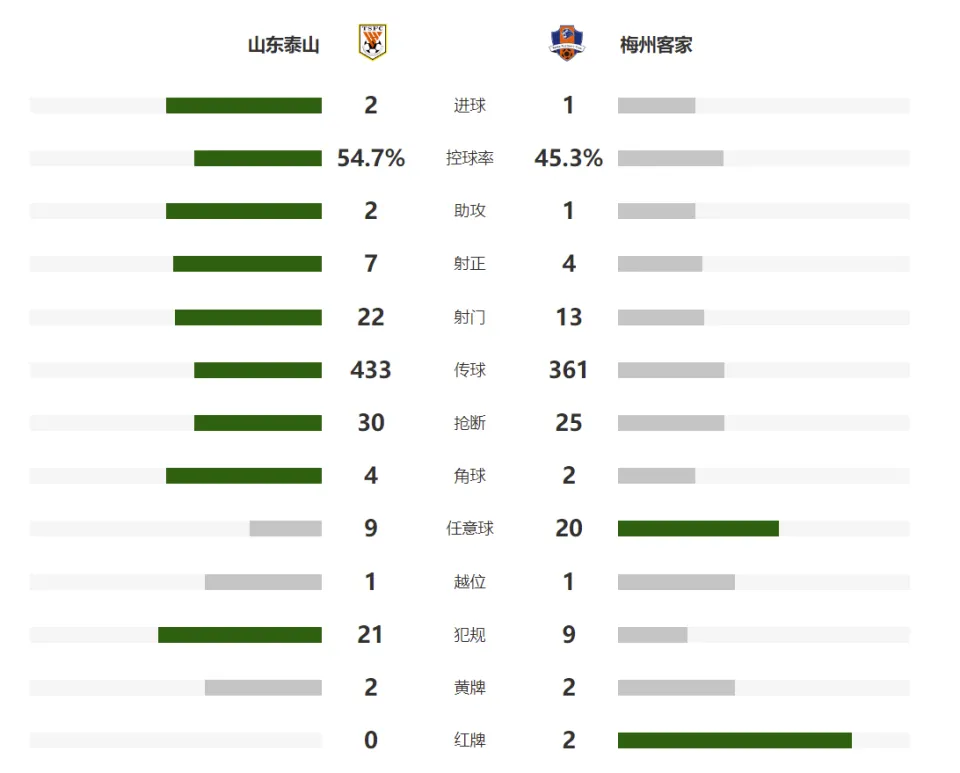The width and height of the screenshot is (960, 773).
Task: Click the green 助攻 bar for Shandong
Action: [x=244, y=211]
